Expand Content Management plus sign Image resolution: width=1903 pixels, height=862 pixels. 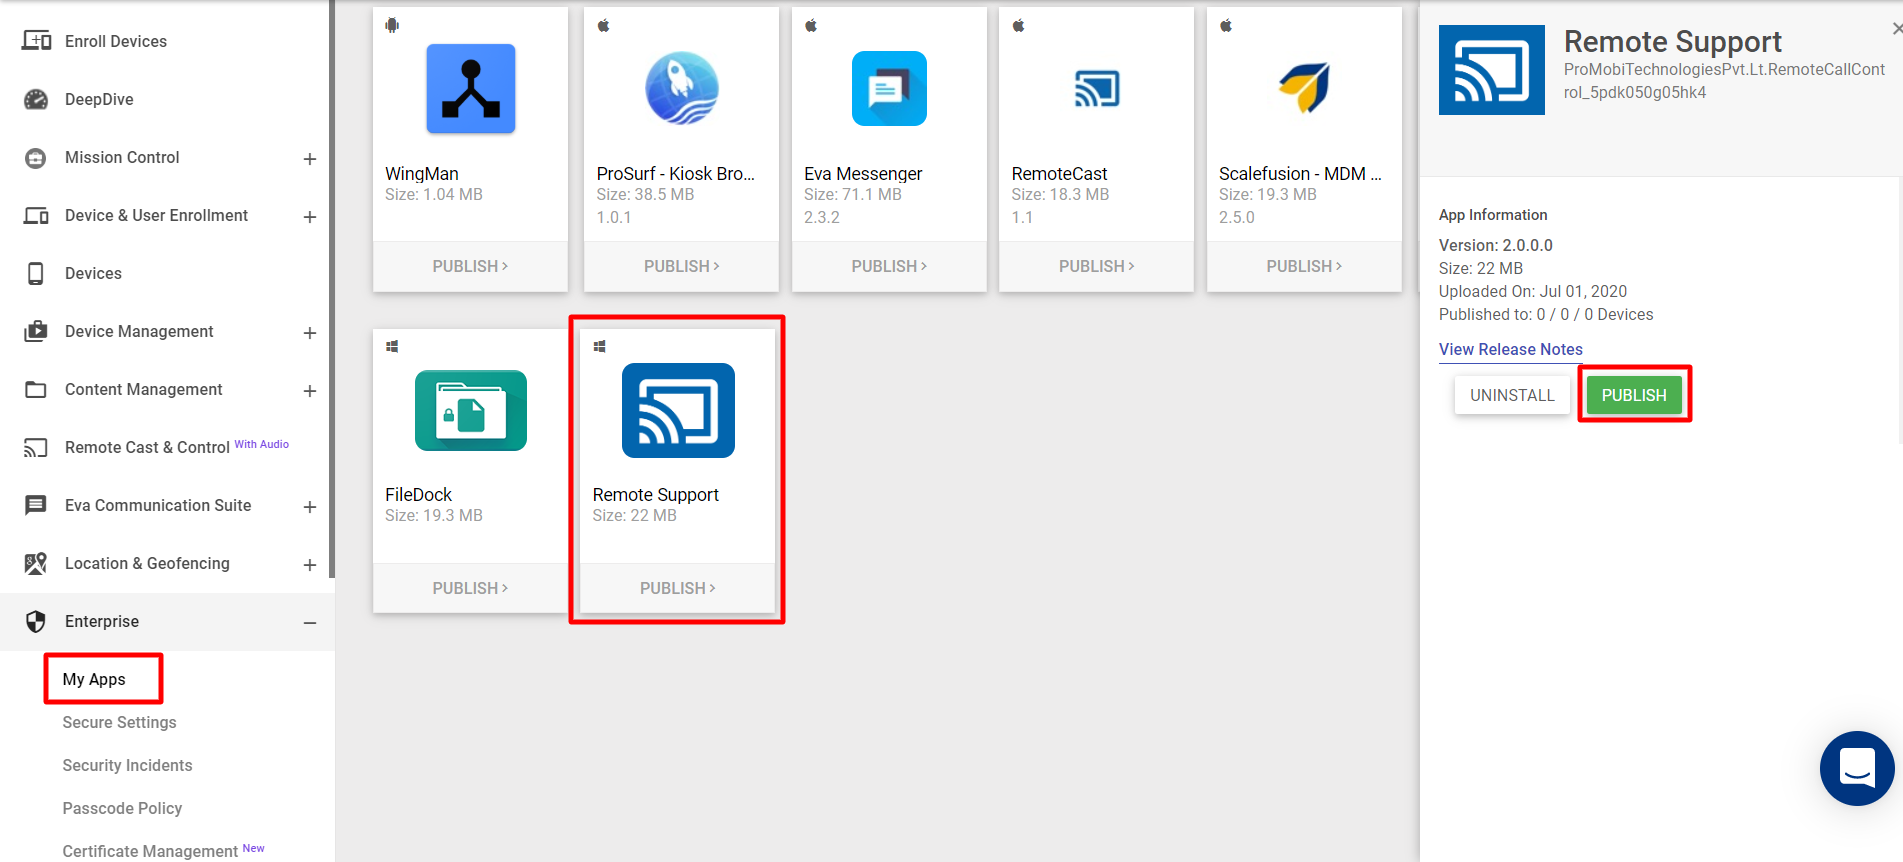click(x=310, y=391)
